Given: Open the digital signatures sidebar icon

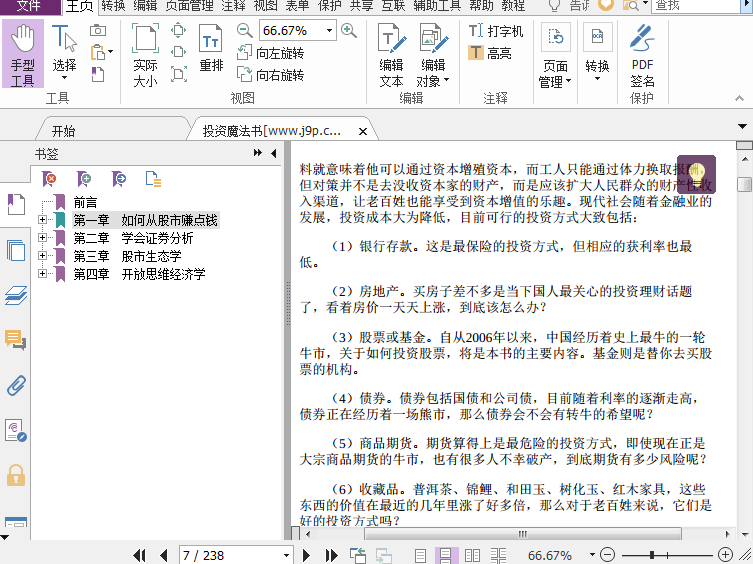Looking at the screenshot, I should pos(16,430).
